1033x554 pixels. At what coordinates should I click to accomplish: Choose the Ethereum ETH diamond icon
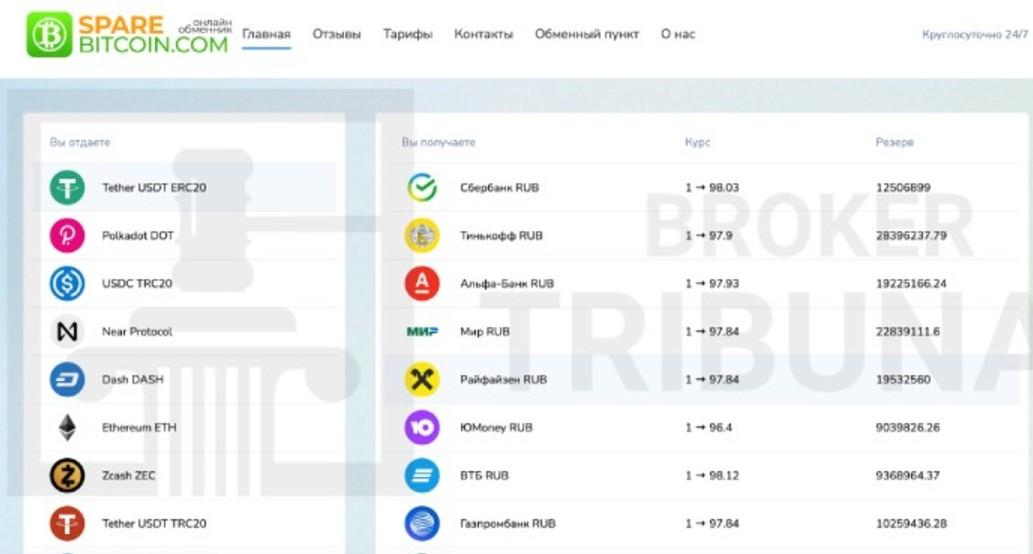pyautogui.click(x=67, y=428)
